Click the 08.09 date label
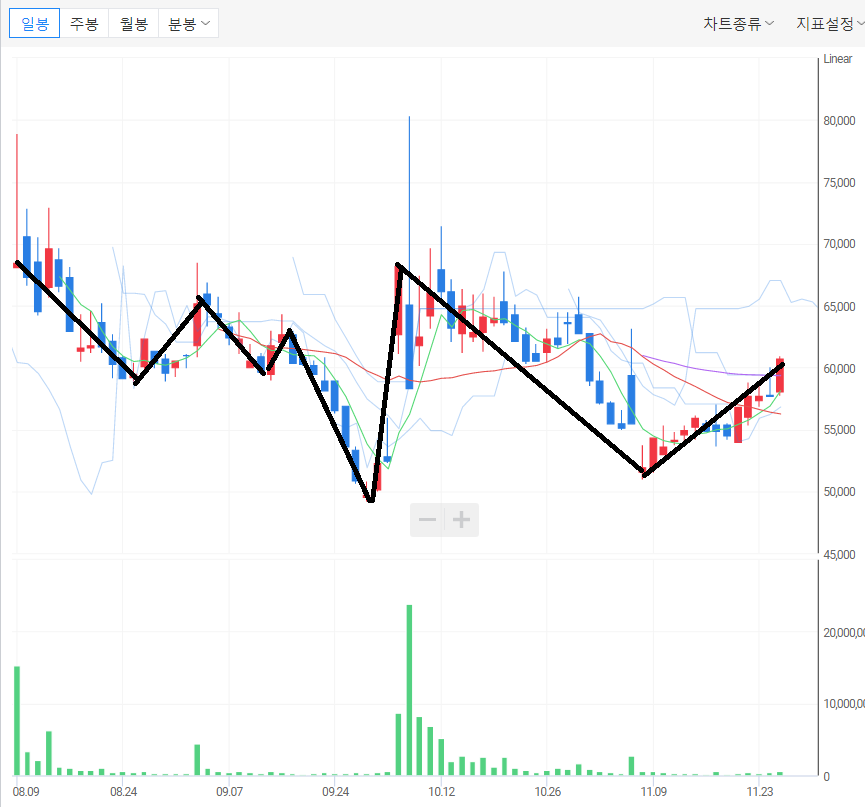The image size is (865, 807). 26,792
